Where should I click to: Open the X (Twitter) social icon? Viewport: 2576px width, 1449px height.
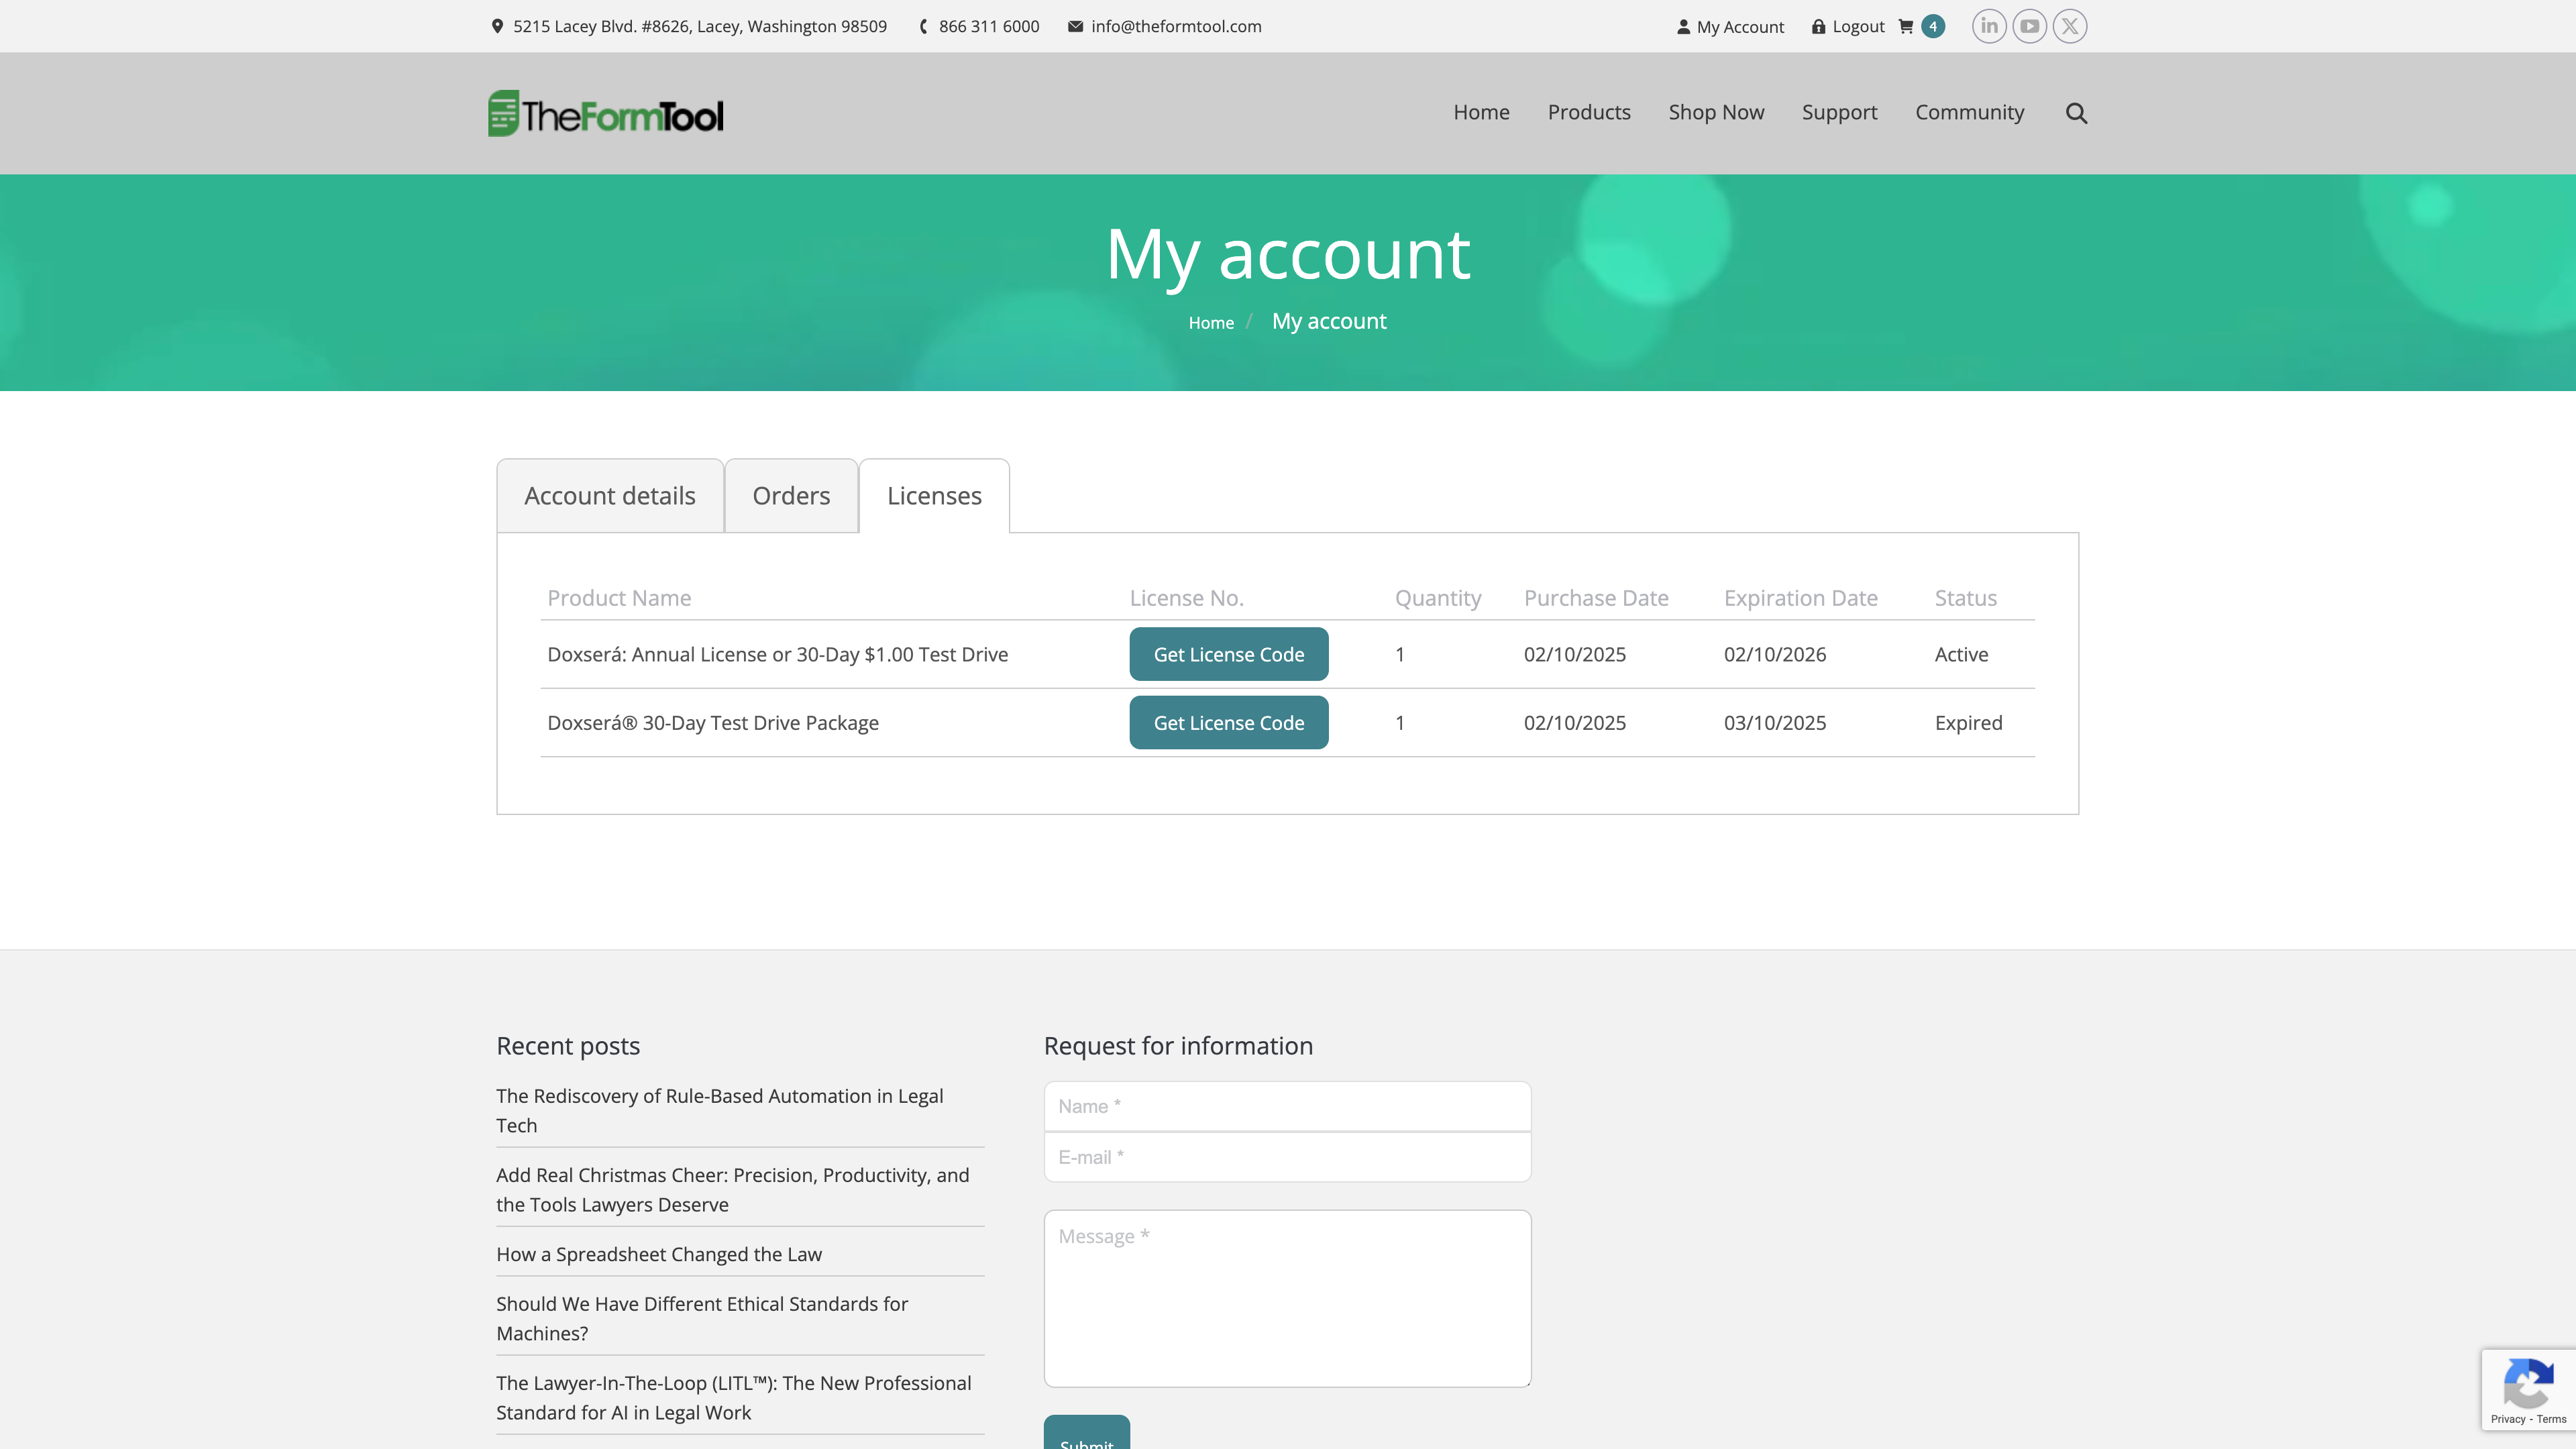pyautogui.click(x=2069, y=26)
